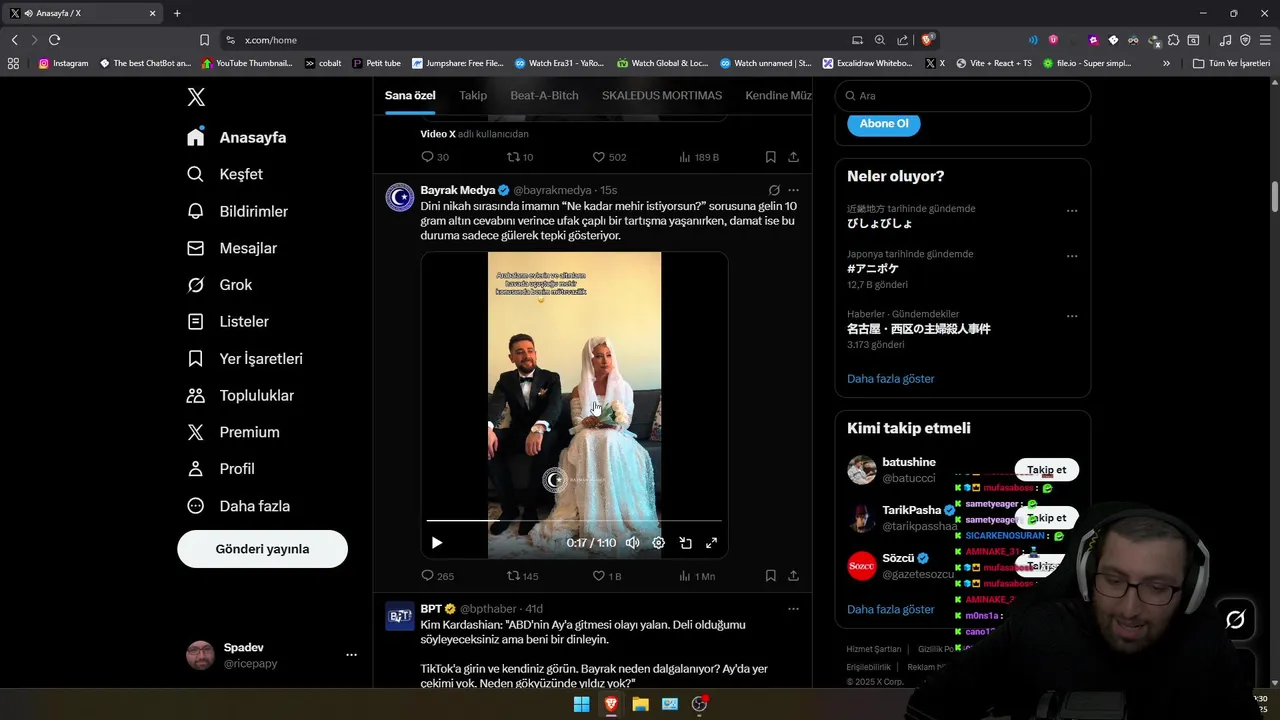Image resolution: width=1280 pixels, height=720 pixels.
Task: Reply icon with 30 comments
Action: click(435, 157)
